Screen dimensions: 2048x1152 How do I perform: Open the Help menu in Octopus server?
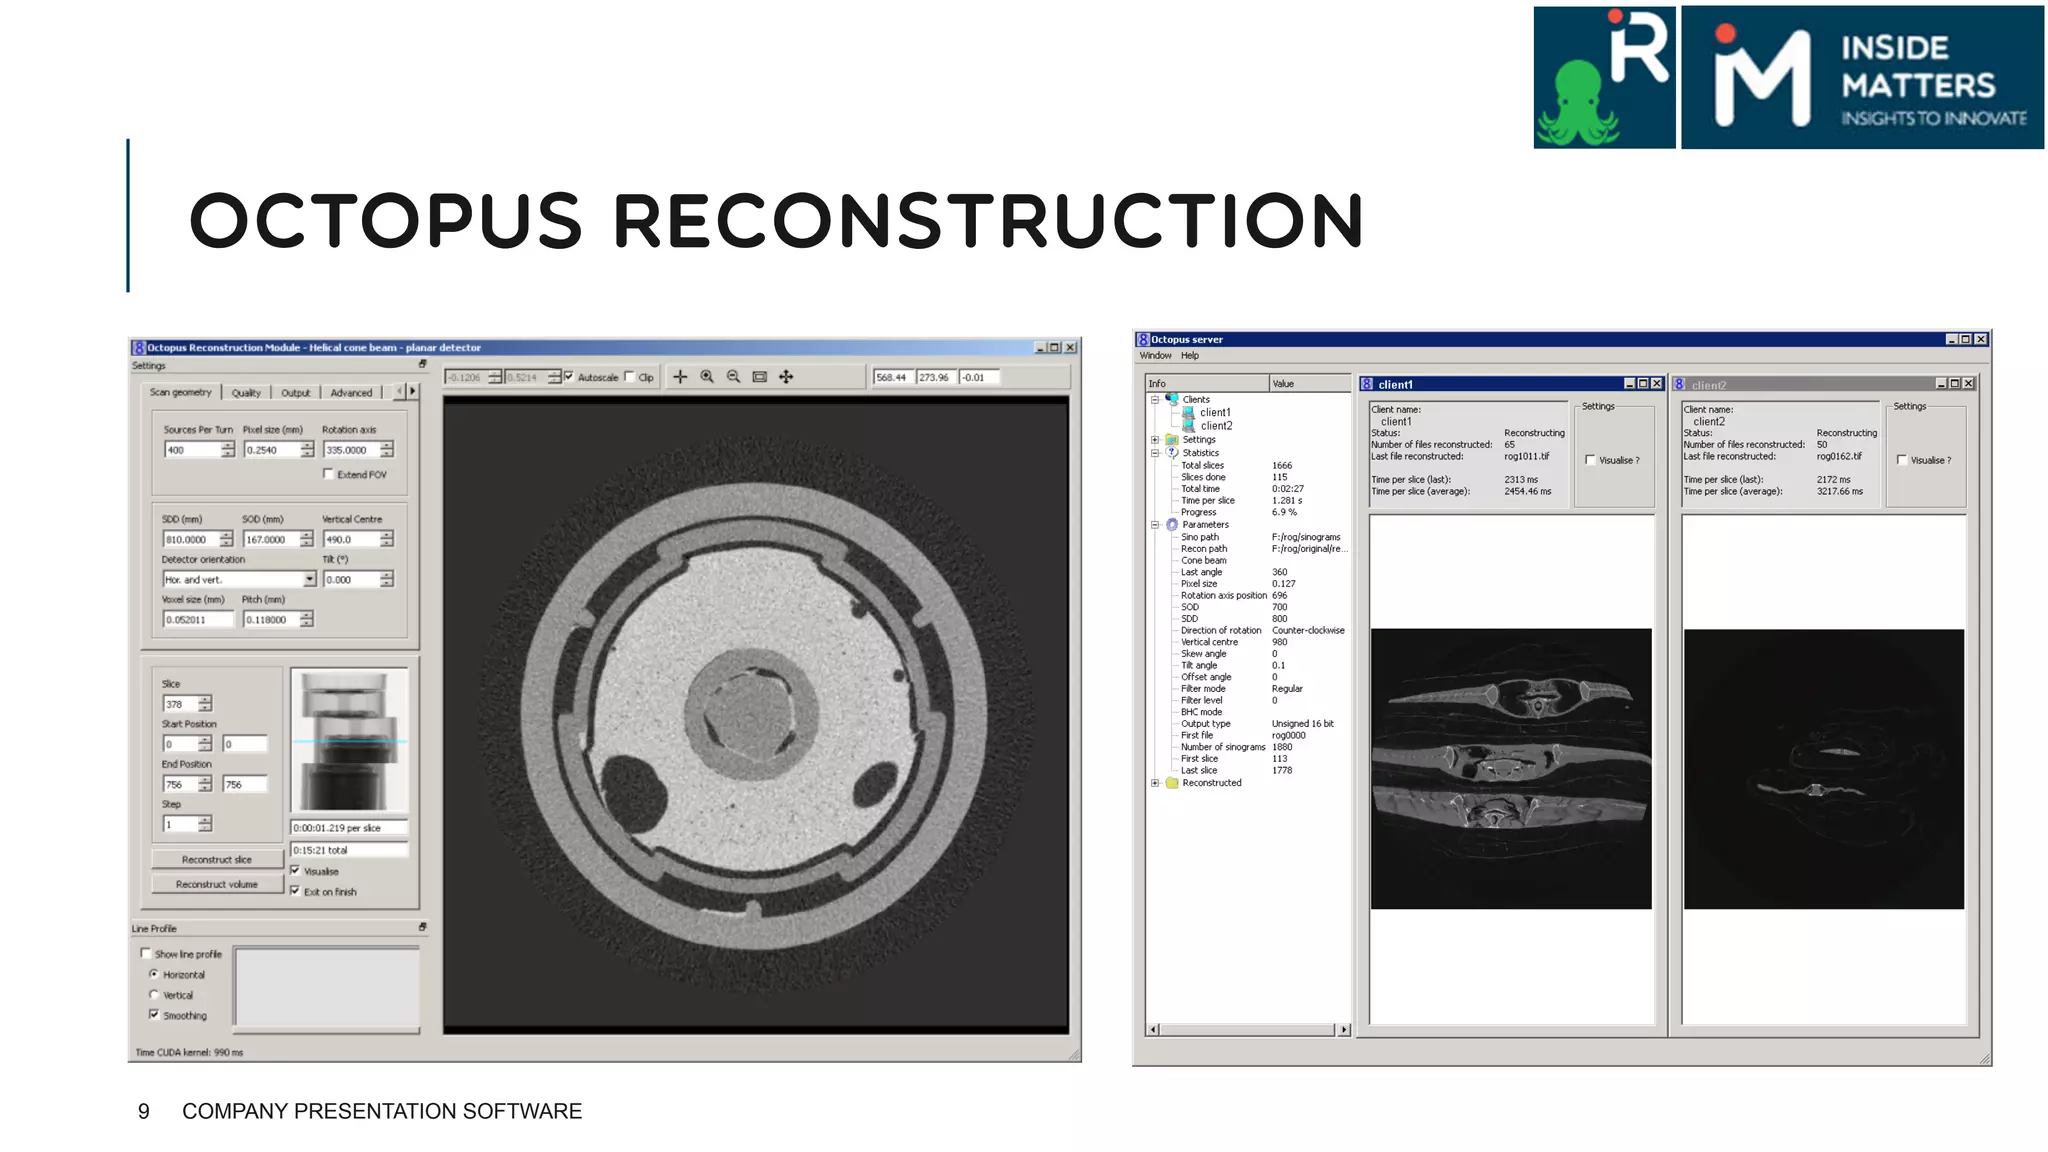[1189, 355]
